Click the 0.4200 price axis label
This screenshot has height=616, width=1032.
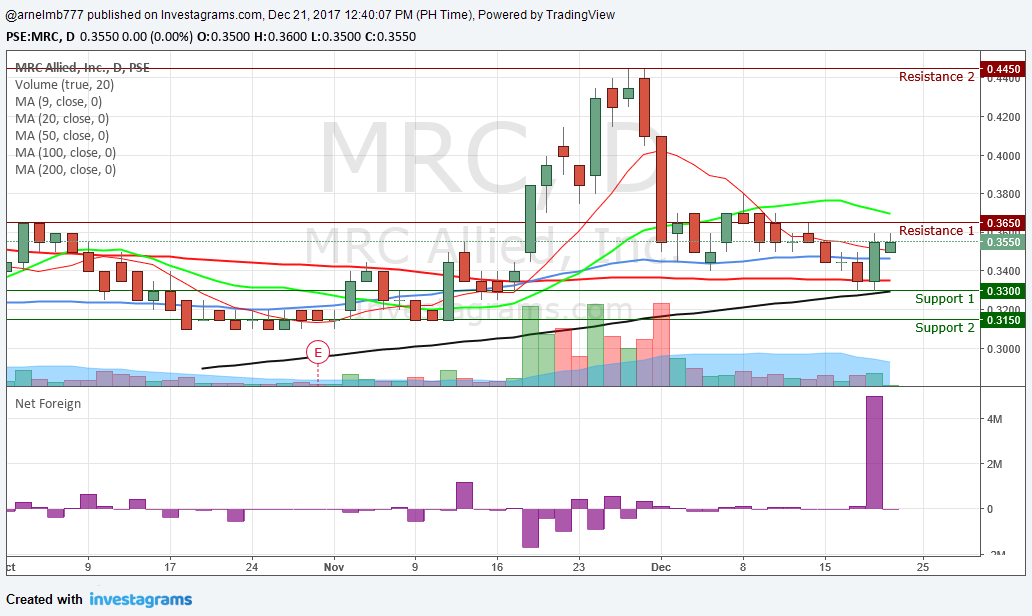(1003, 118)
